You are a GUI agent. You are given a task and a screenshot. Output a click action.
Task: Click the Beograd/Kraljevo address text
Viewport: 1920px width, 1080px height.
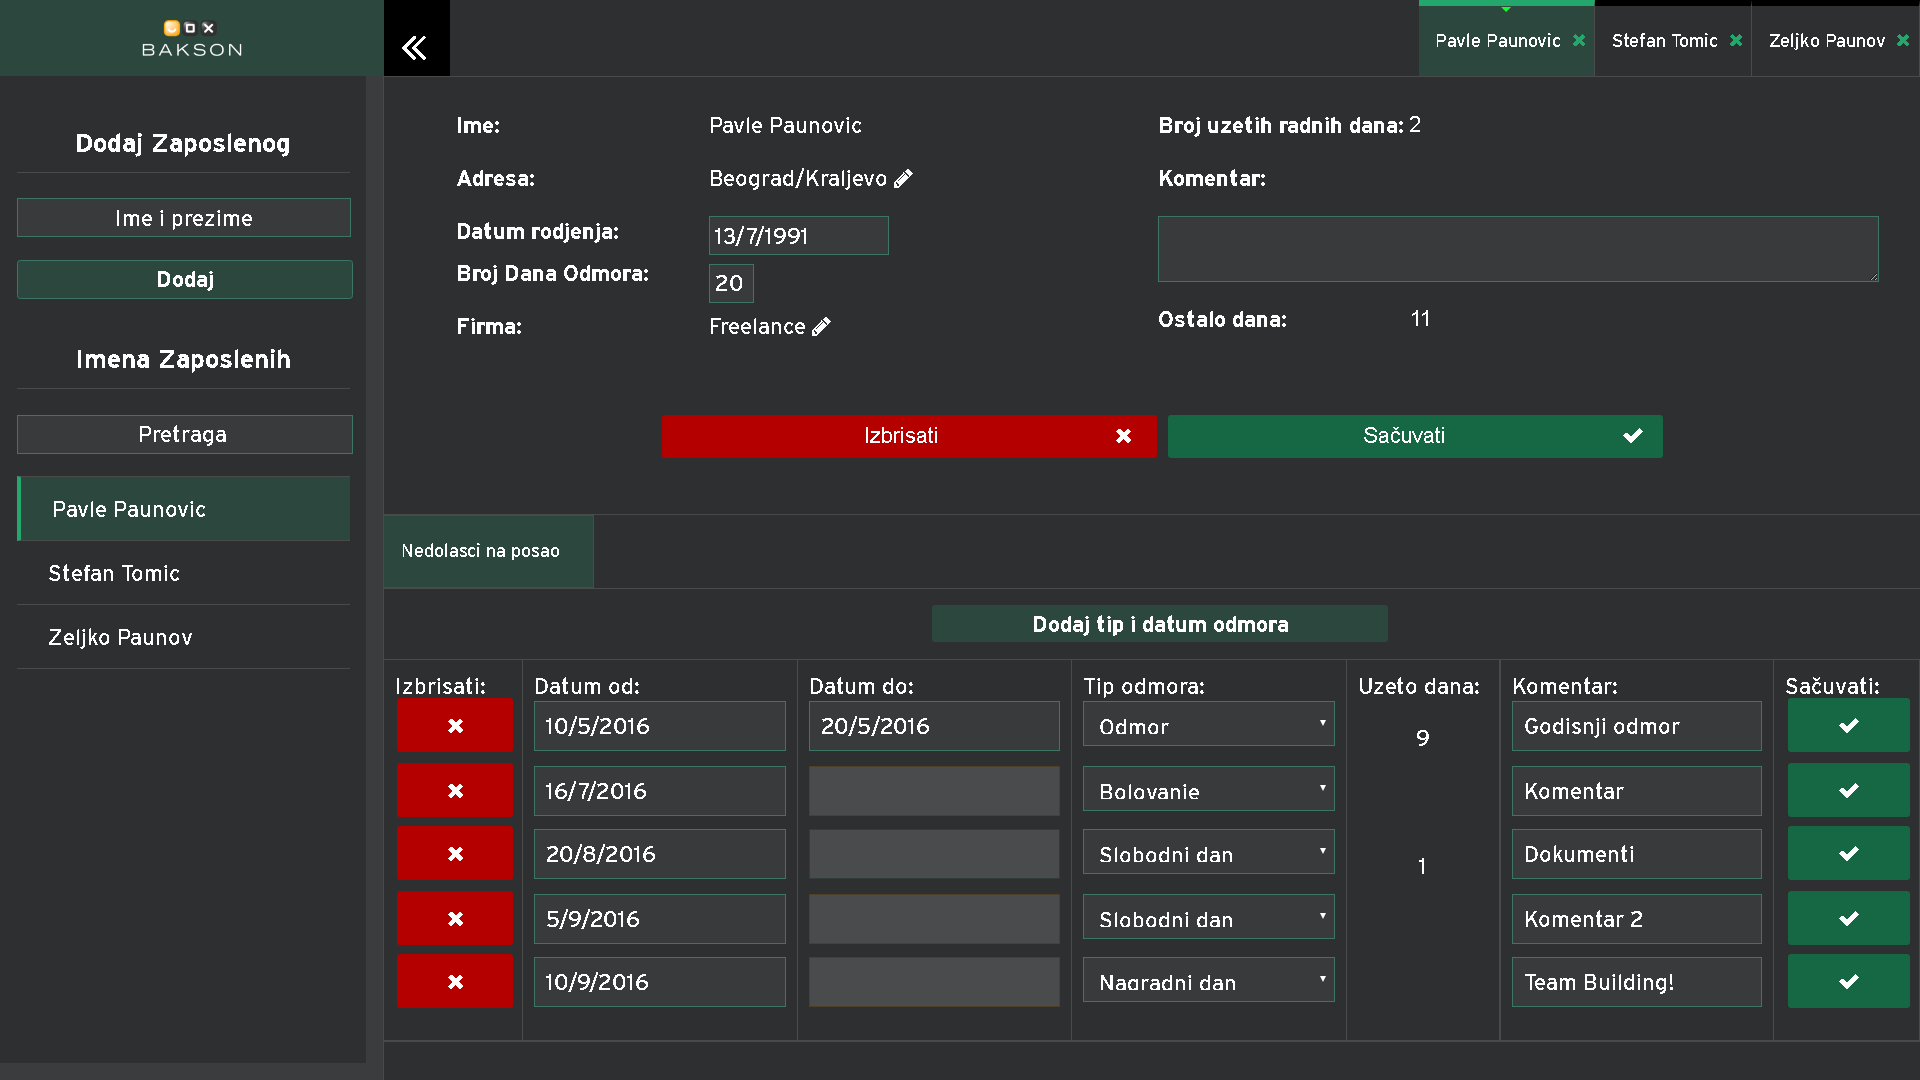(797, 179)
